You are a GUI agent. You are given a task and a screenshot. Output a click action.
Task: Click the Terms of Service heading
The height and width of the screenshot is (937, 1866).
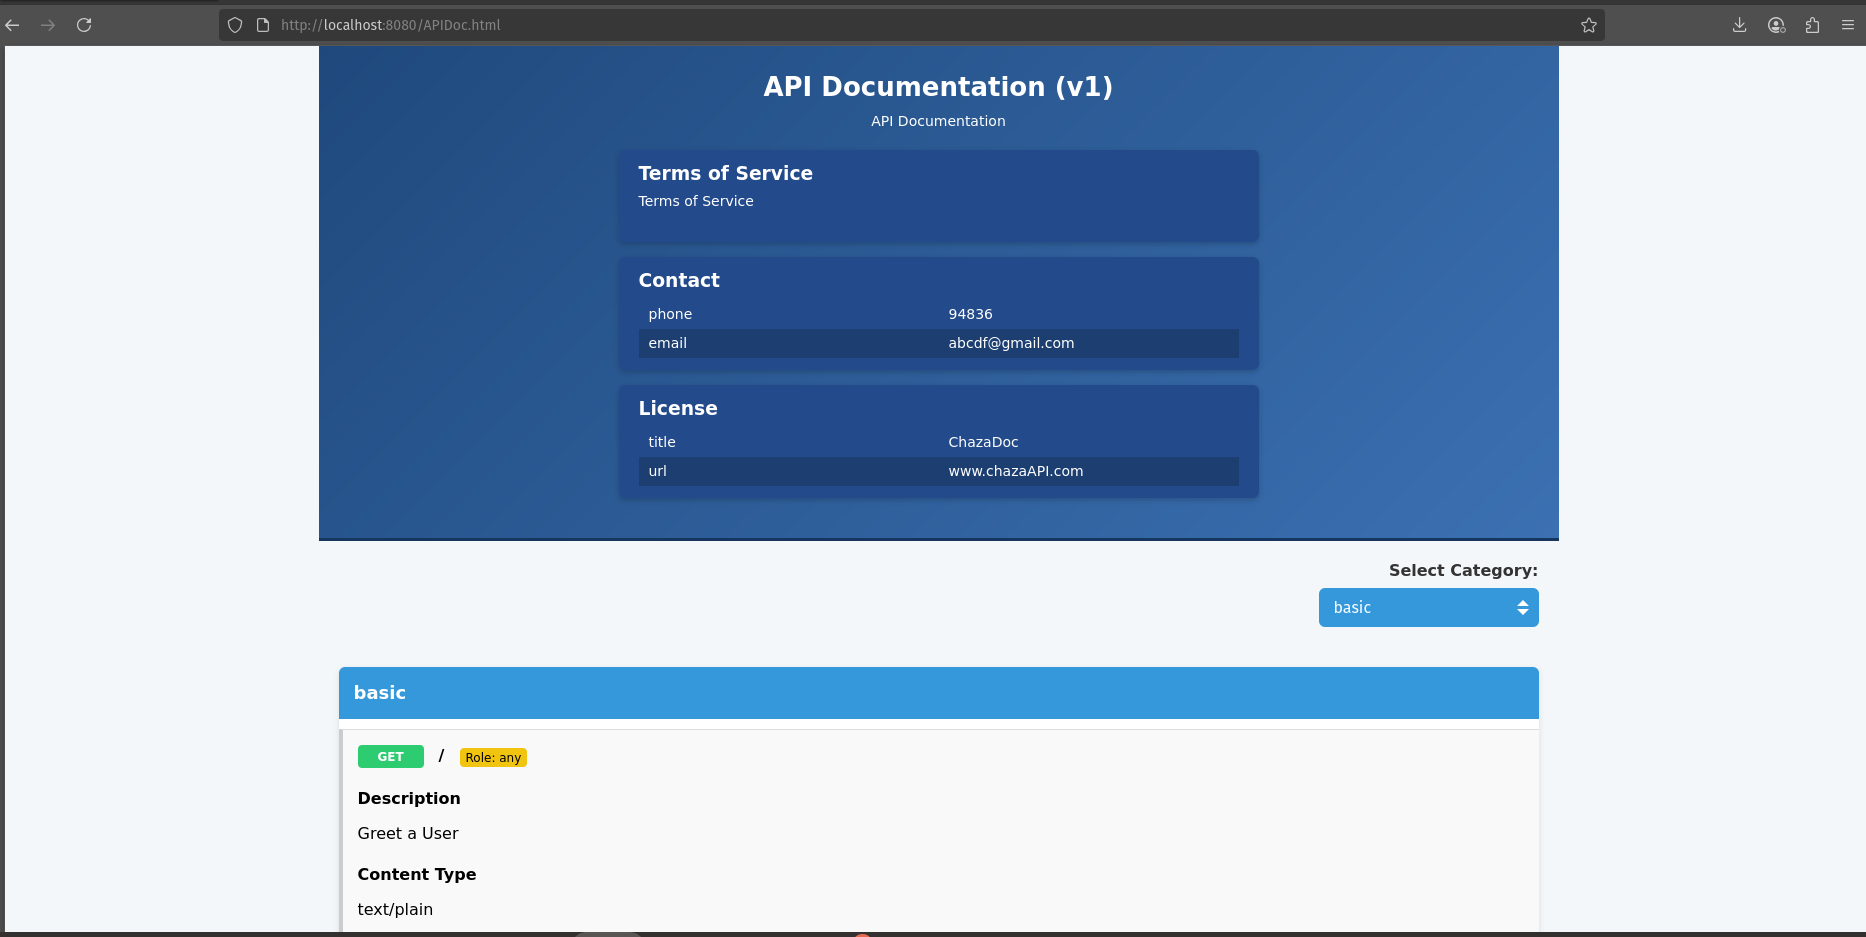click(x=725, y=173)
